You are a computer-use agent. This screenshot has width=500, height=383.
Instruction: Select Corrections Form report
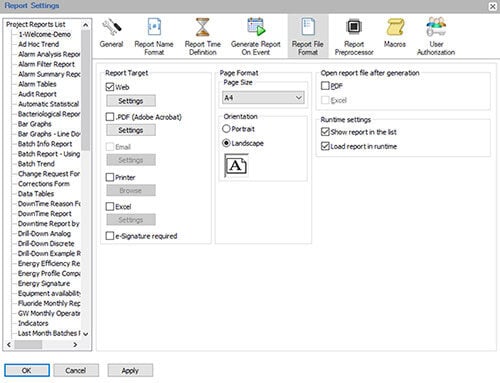point(44,184)
